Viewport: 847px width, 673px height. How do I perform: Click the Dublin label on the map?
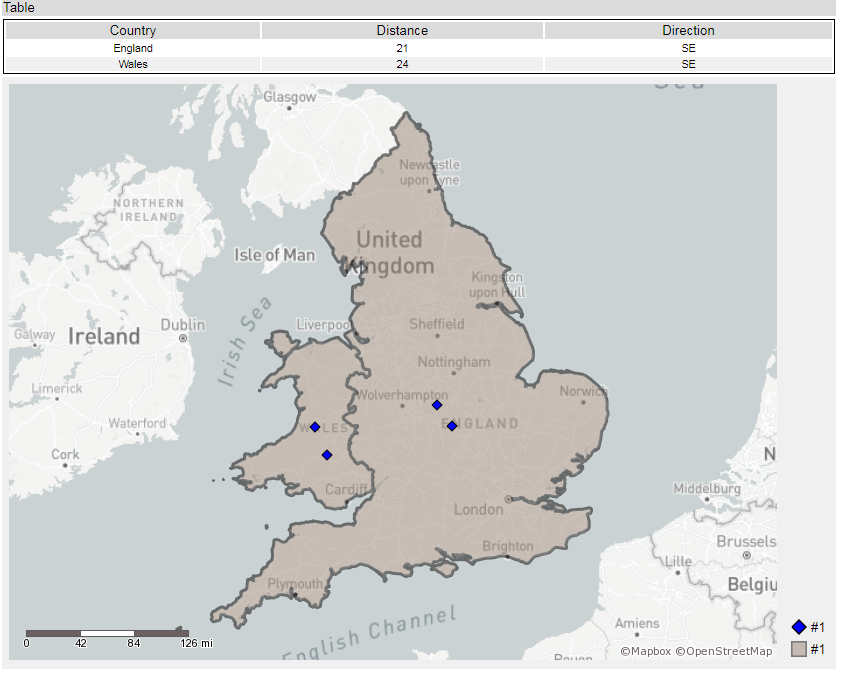tap(183, 325)
